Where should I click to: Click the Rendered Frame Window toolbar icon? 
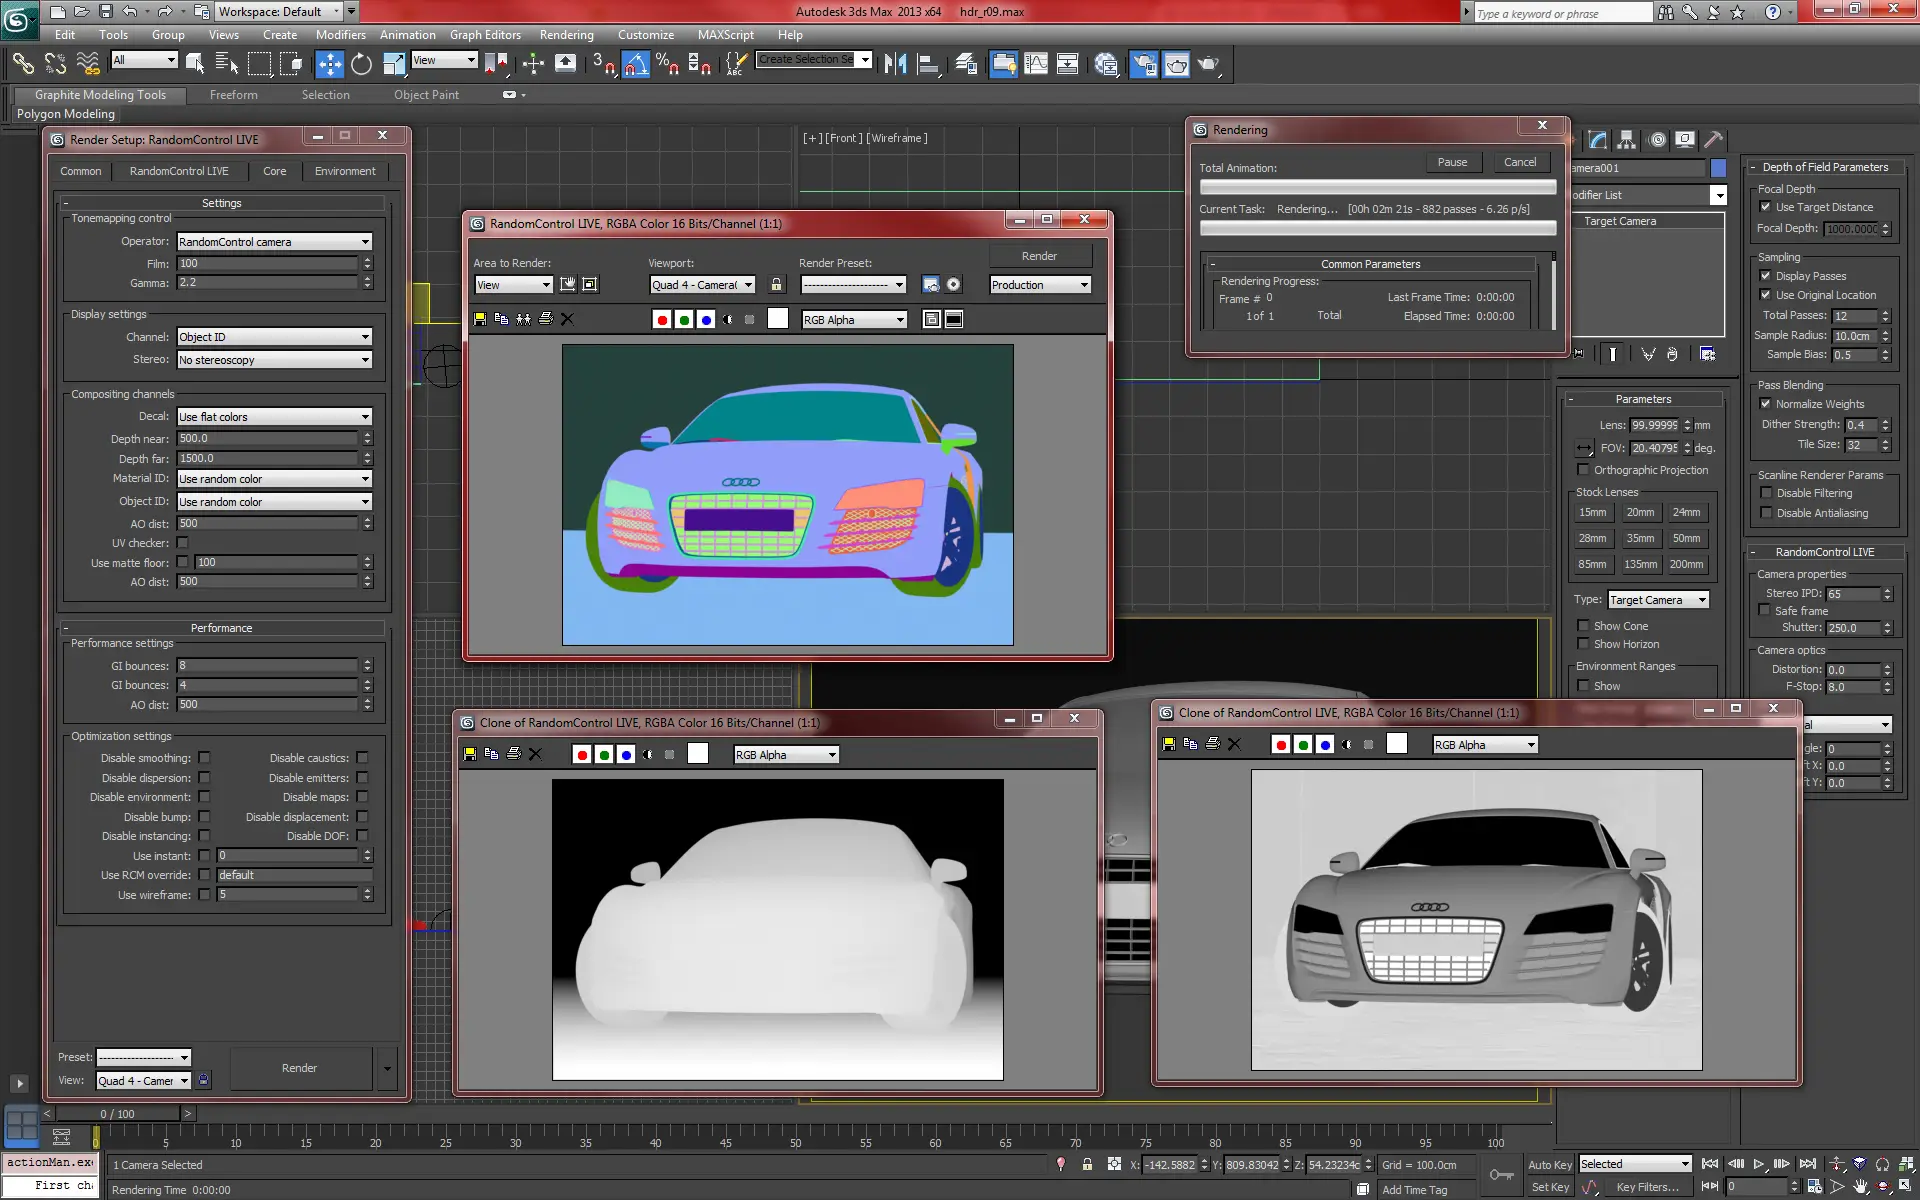(x=1176, y=64)
